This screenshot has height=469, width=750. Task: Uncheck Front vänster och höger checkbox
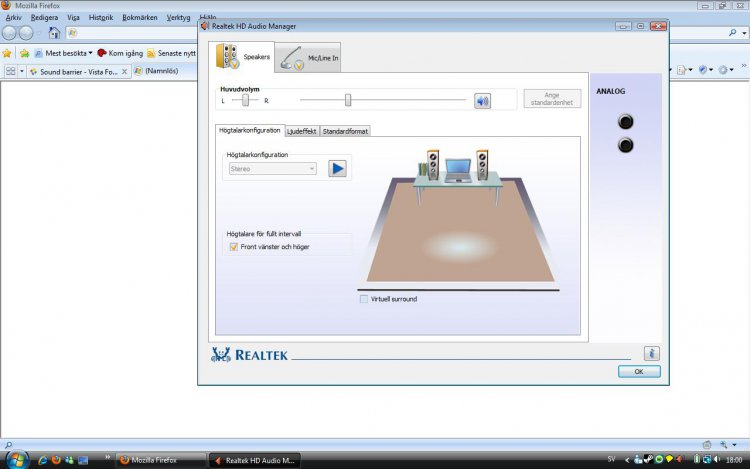[233, 247]
